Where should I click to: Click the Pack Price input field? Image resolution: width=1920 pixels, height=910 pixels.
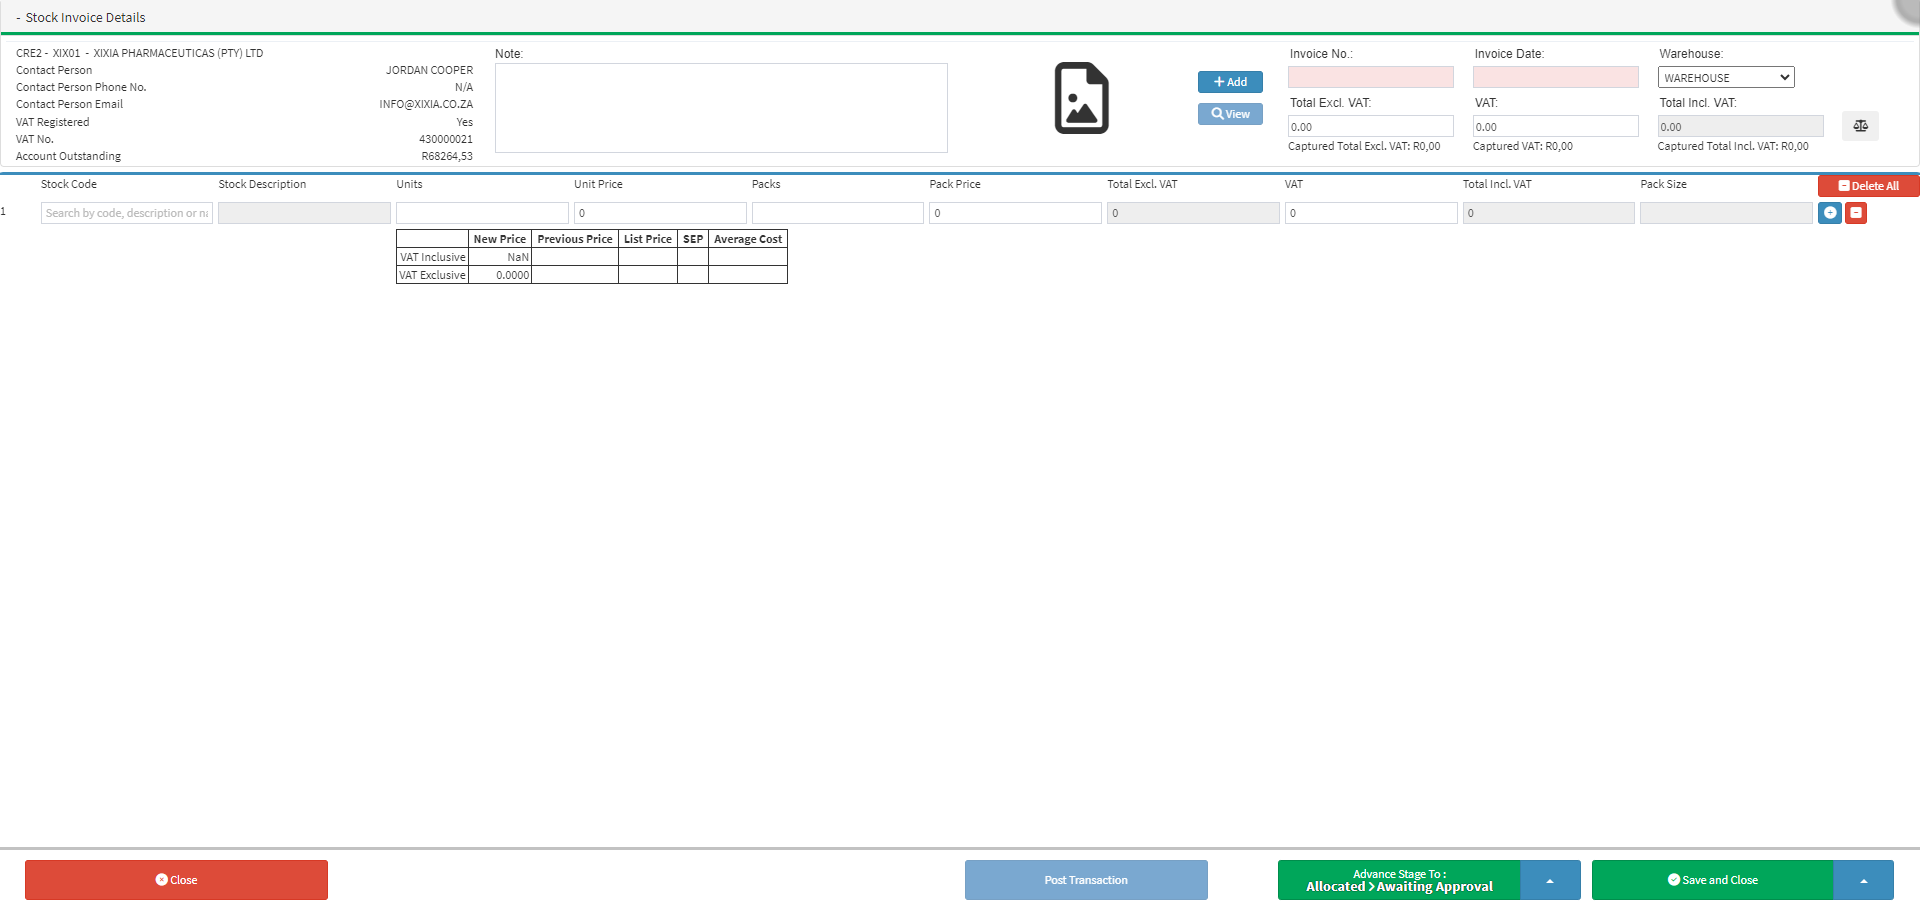[x=1015, y=213]
